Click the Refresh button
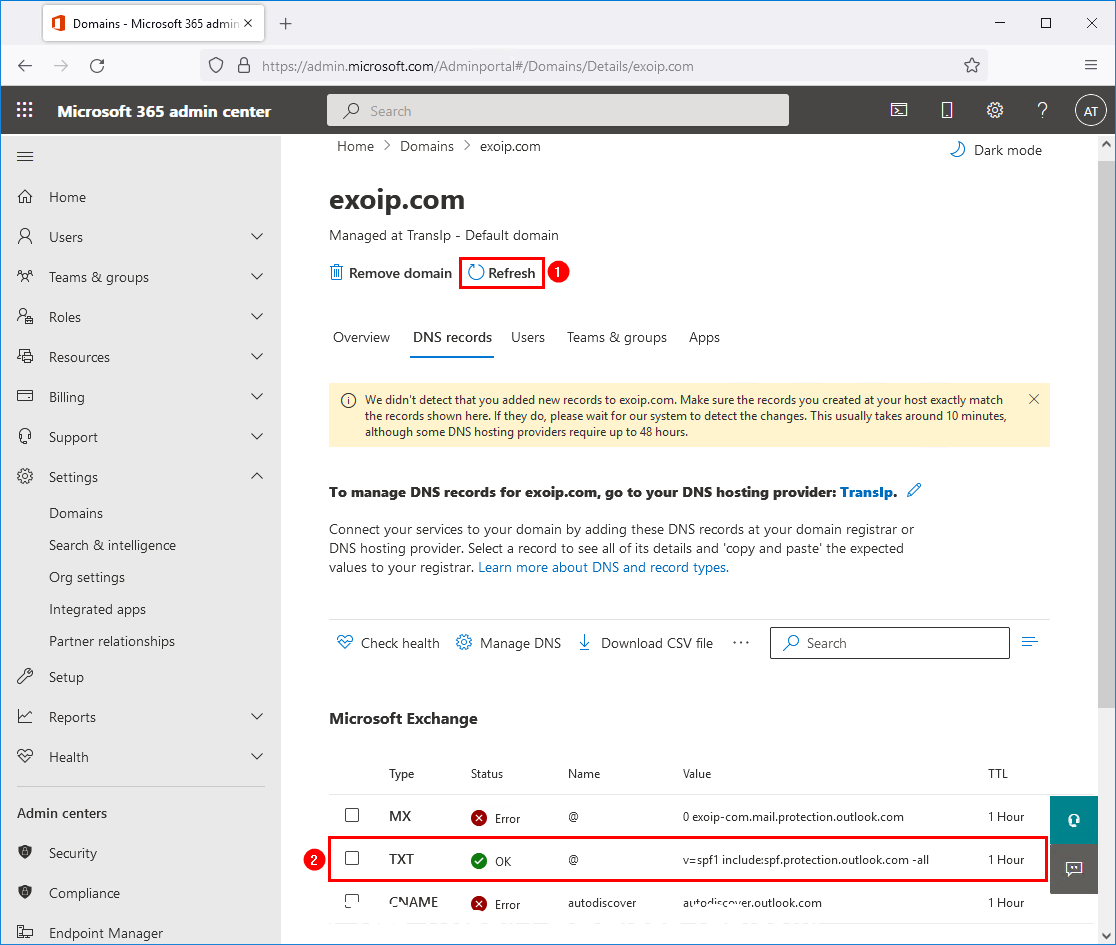 pos(502,273)
